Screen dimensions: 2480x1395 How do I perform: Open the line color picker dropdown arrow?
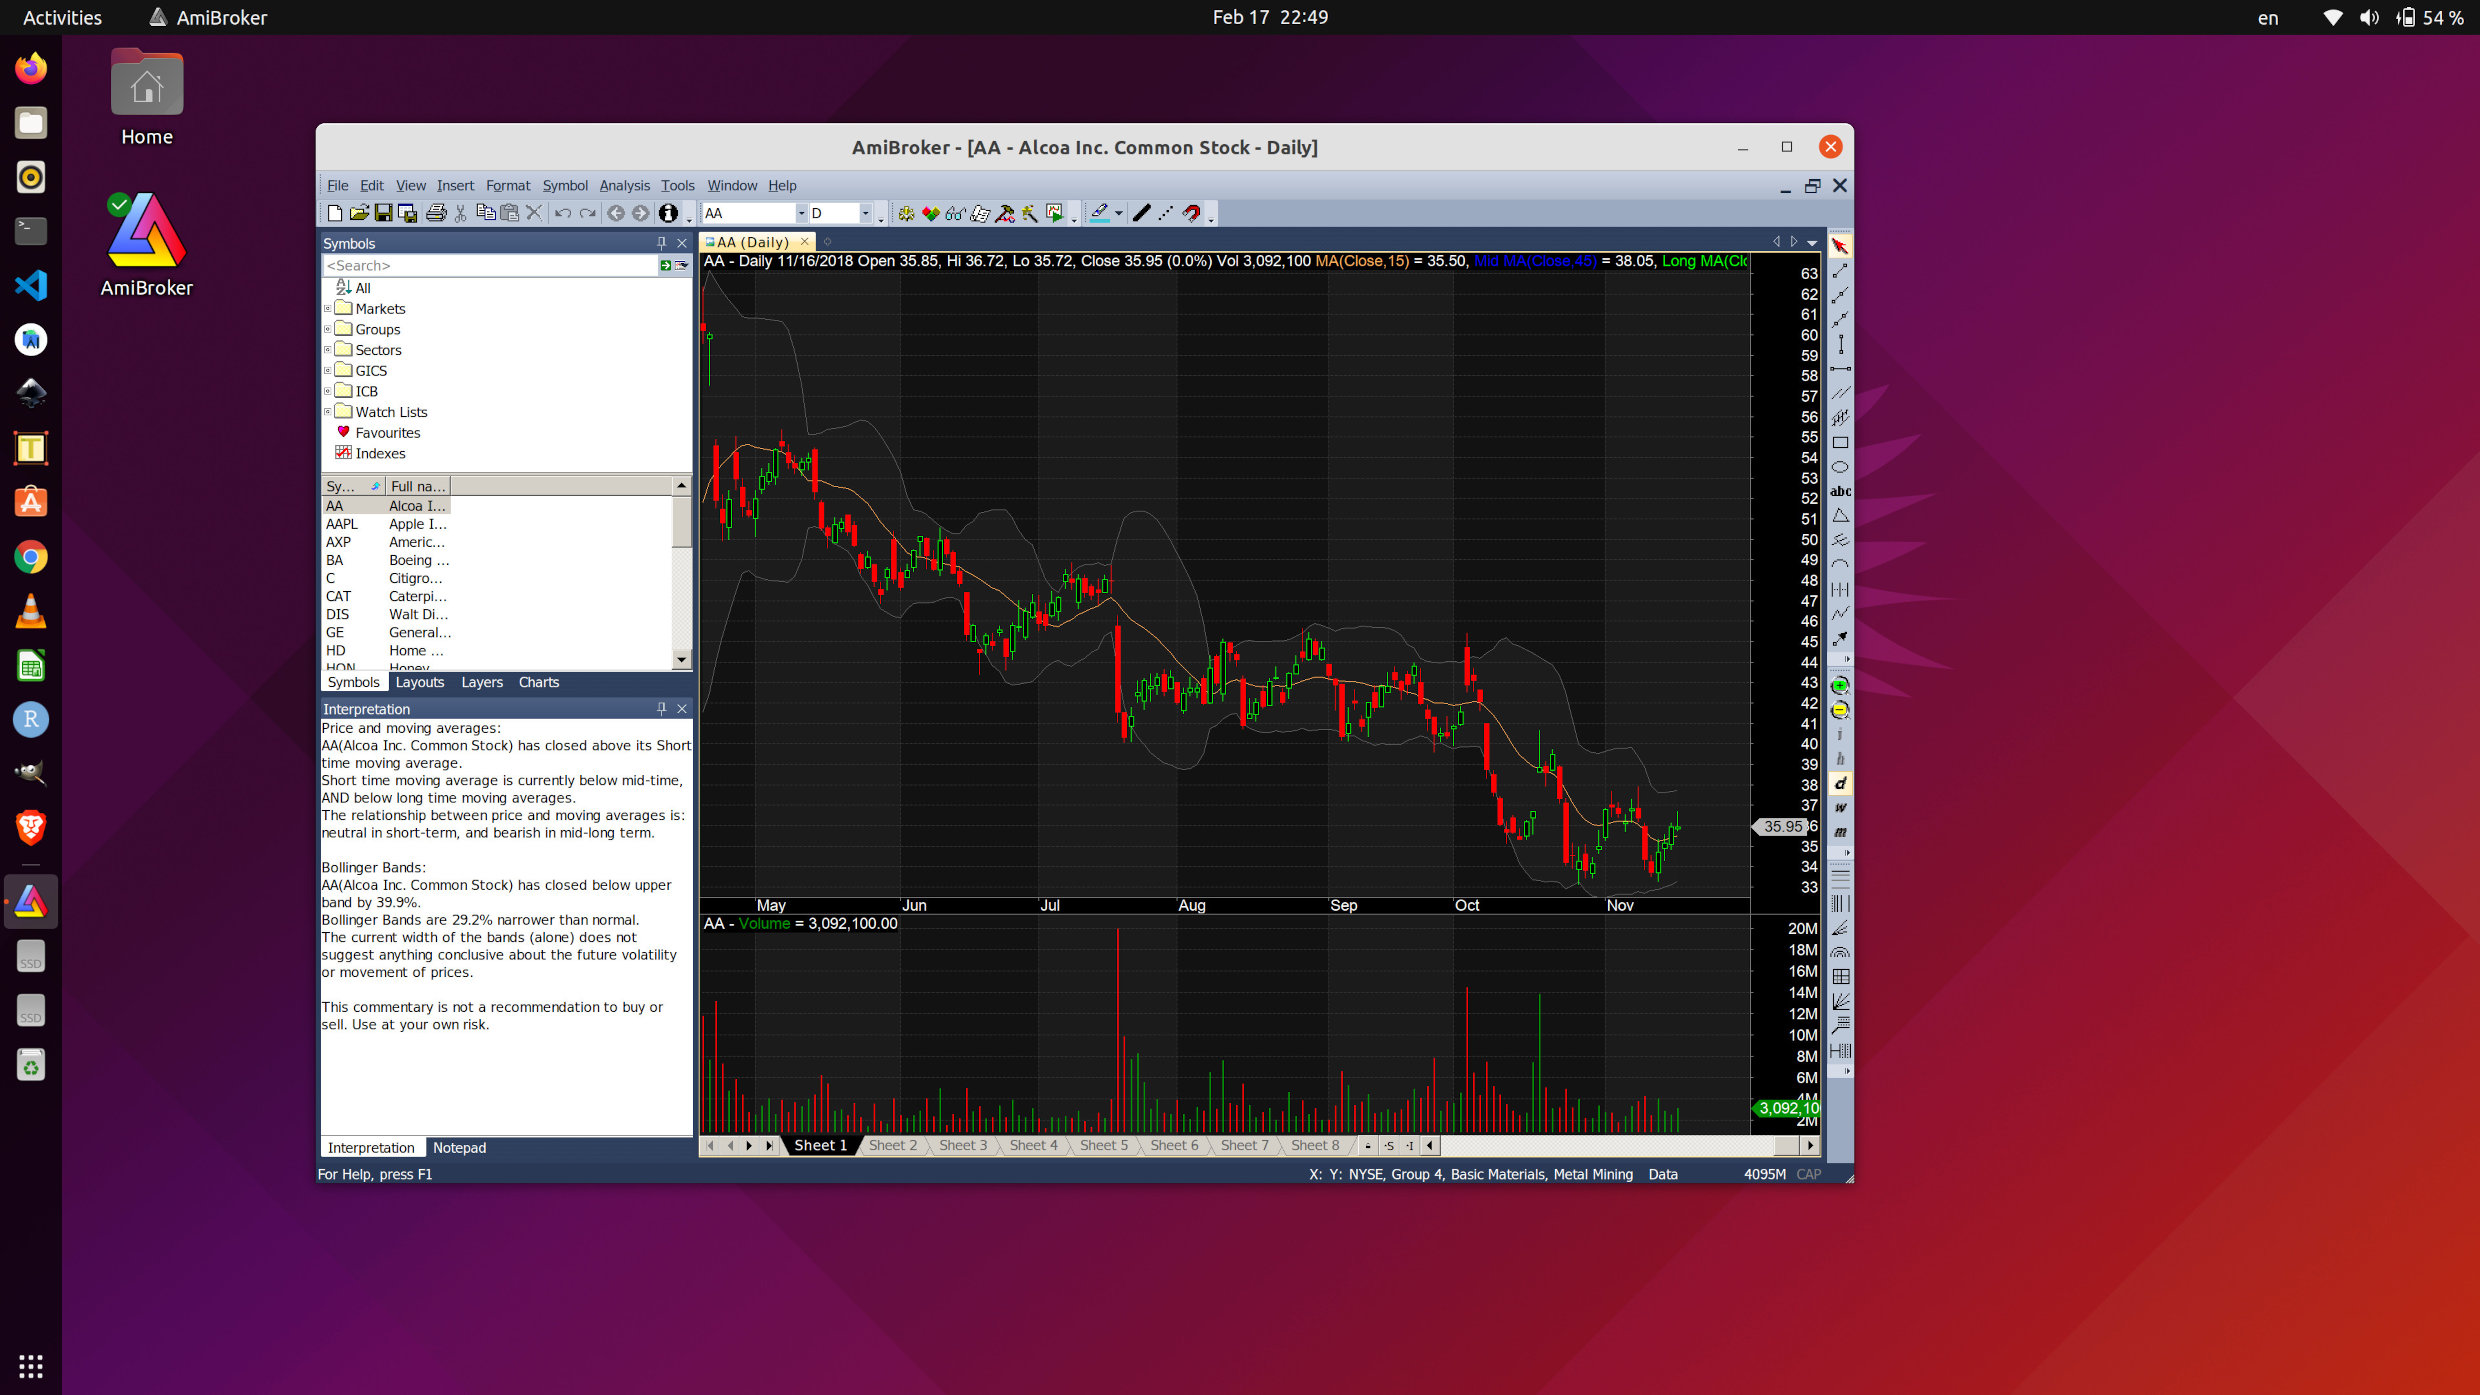click(x=1118, y=213)
